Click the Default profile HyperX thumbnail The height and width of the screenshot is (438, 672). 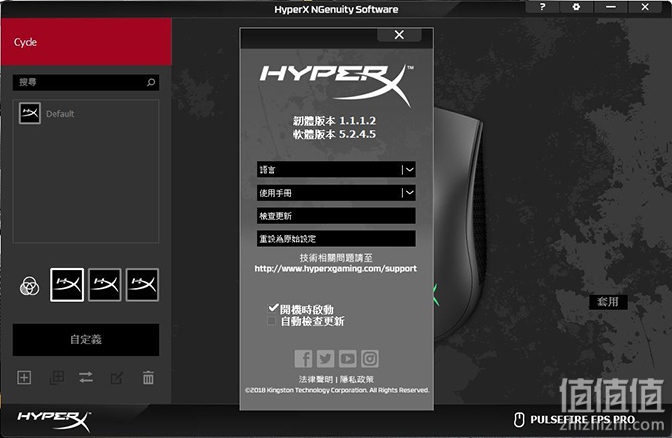tap(30, 113)
